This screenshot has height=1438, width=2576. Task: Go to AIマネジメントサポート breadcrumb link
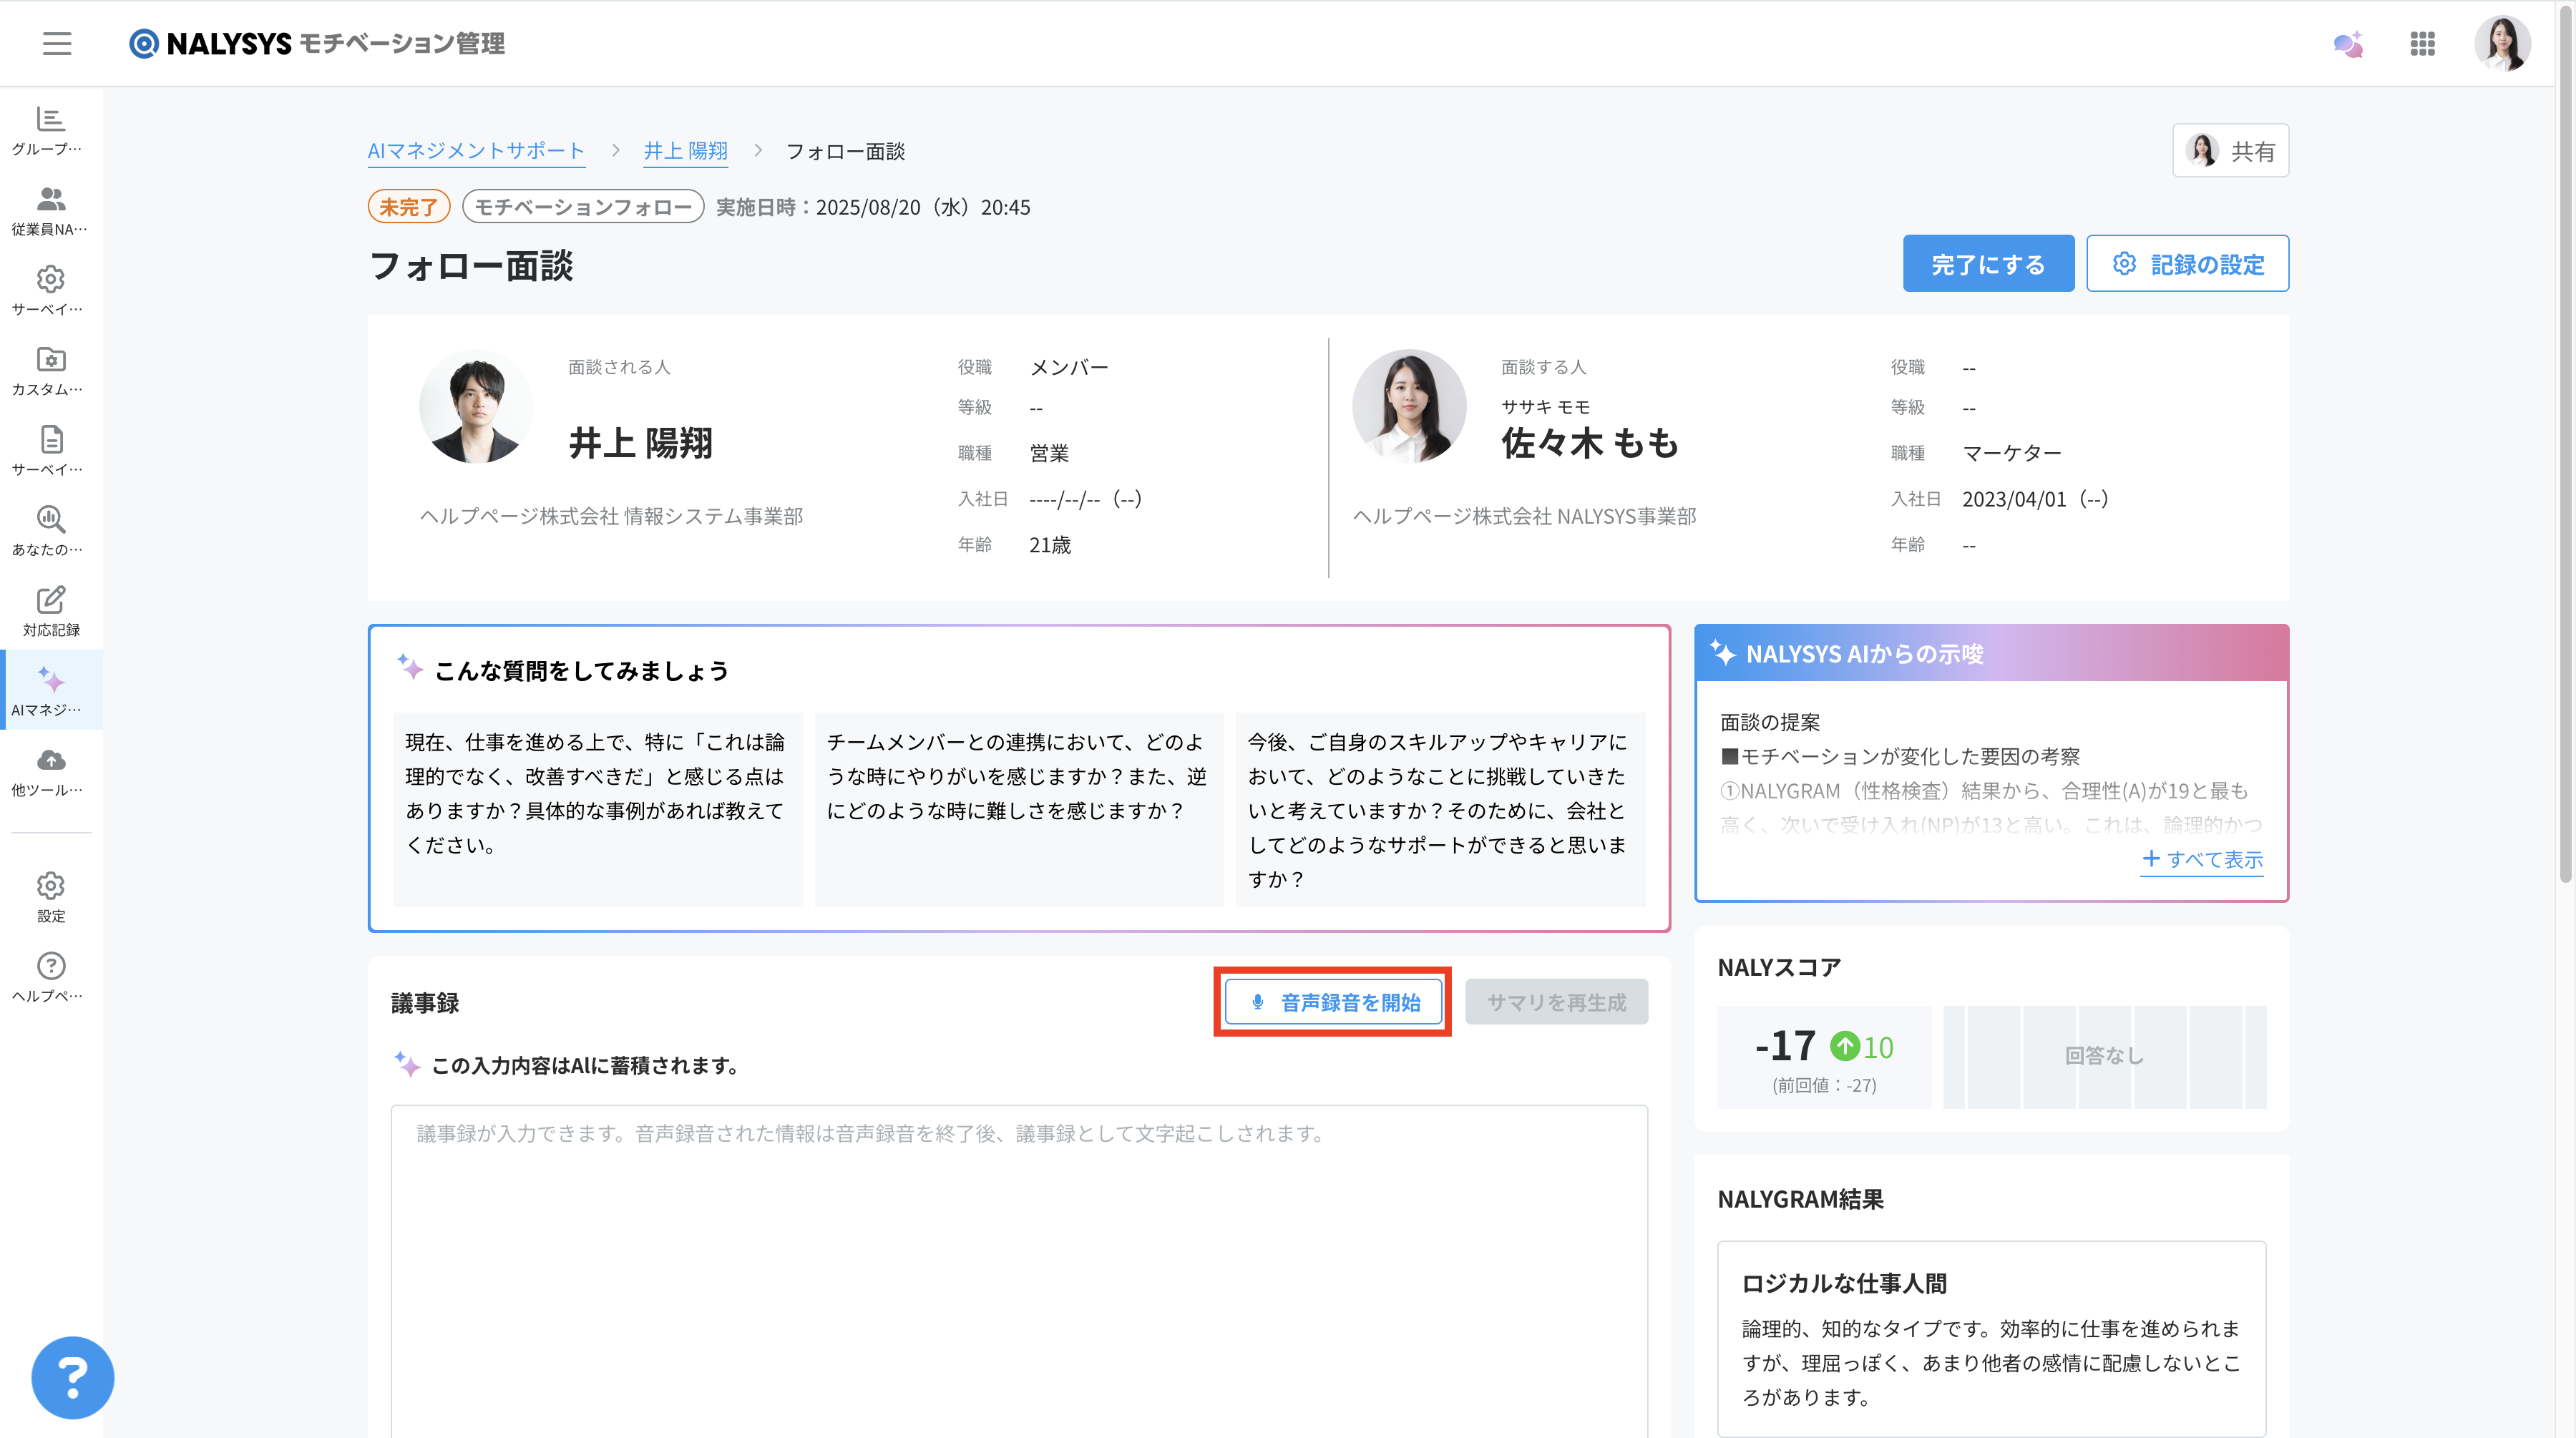tap(476, 151)
